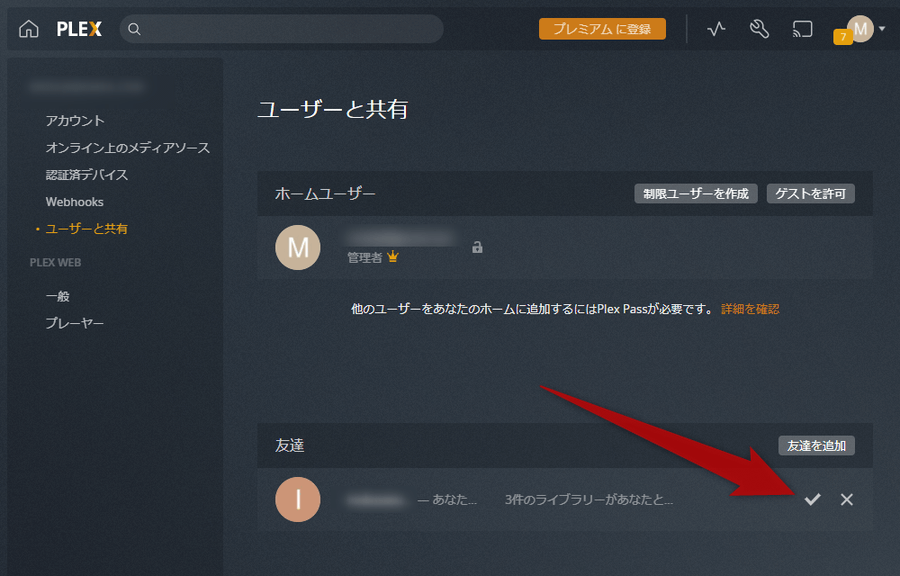
Task: Open プレーヤー under Plex Web
Action: 75,324
